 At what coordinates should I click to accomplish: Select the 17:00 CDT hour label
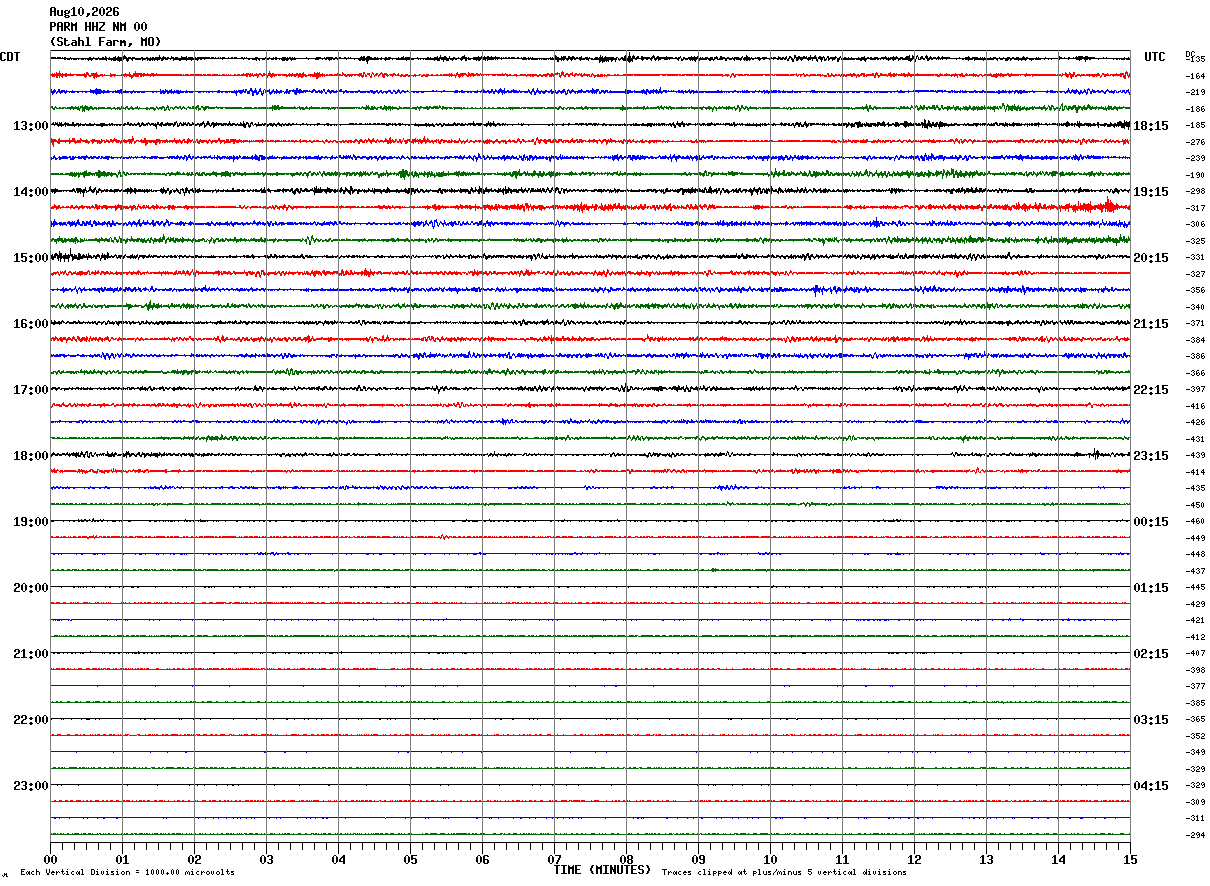click(x=31, y=390)
